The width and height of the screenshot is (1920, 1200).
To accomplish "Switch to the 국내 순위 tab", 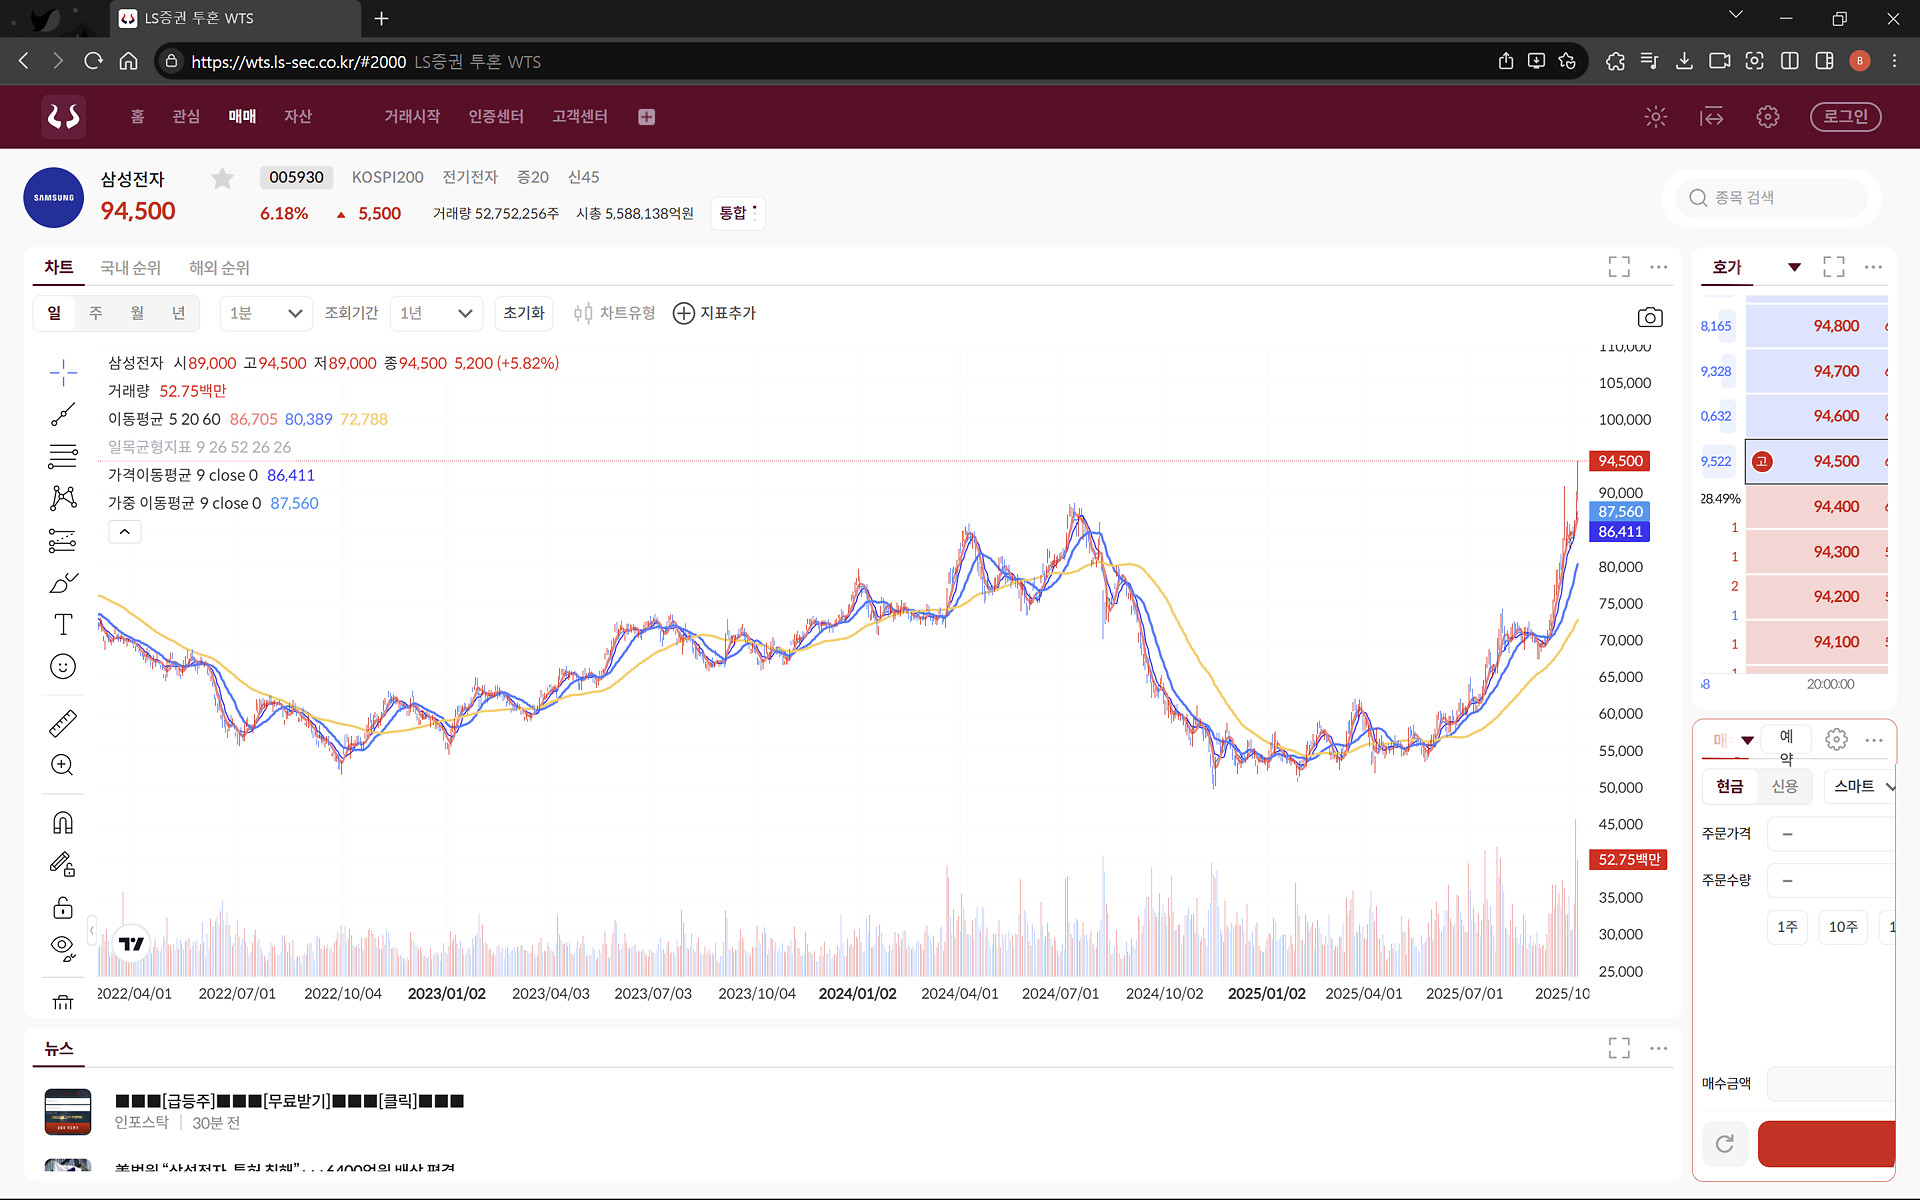I will (130, 268).
